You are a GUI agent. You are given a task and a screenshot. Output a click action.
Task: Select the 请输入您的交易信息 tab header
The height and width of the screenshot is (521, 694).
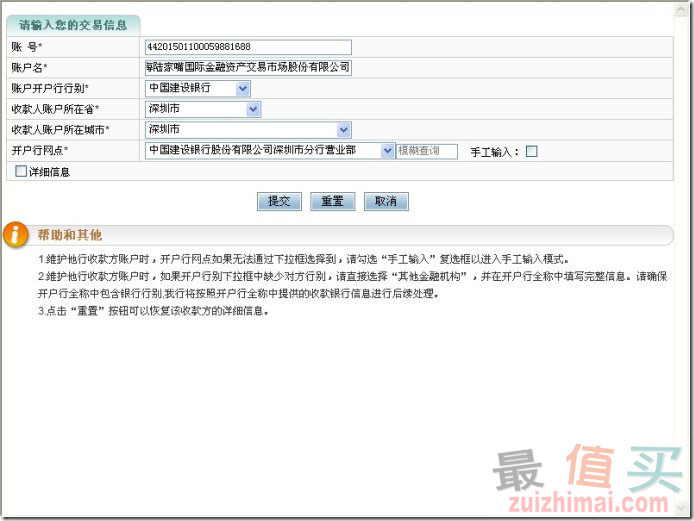[73, 25]
